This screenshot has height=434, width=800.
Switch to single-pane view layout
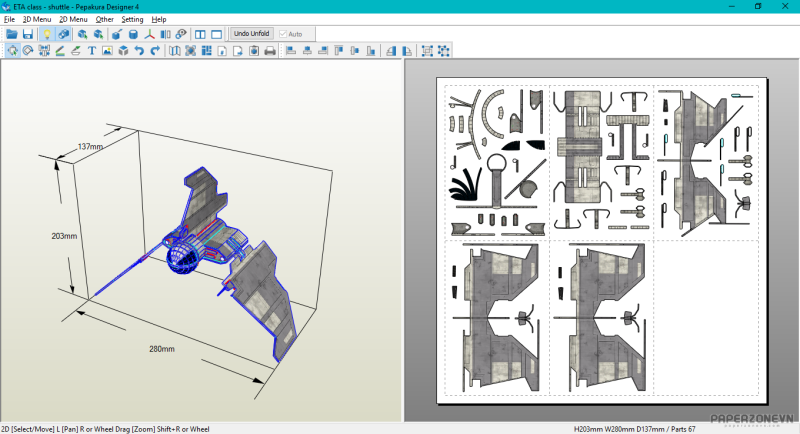pyautogui.click(x=216, y=34)
